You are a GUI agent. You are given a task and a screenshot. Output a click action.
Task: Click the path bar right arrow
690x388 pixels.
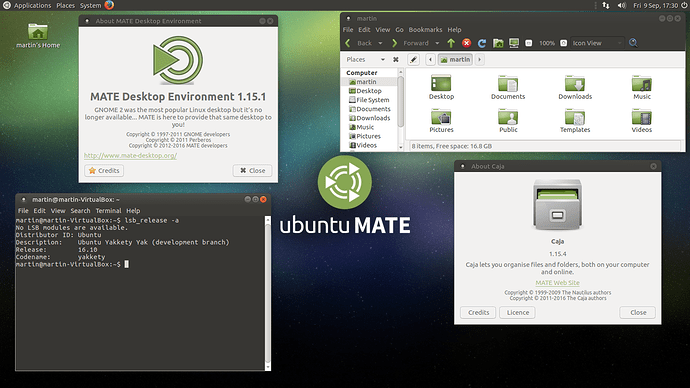click(x=480, y=59)
